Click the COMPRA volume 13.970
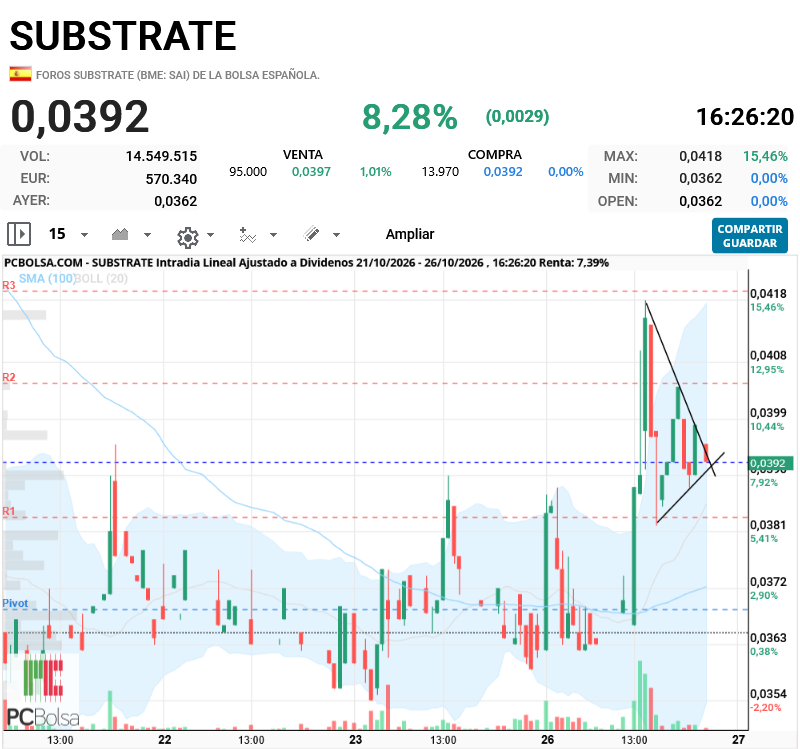Screen dimensions: 800x749 click(440, 172)
